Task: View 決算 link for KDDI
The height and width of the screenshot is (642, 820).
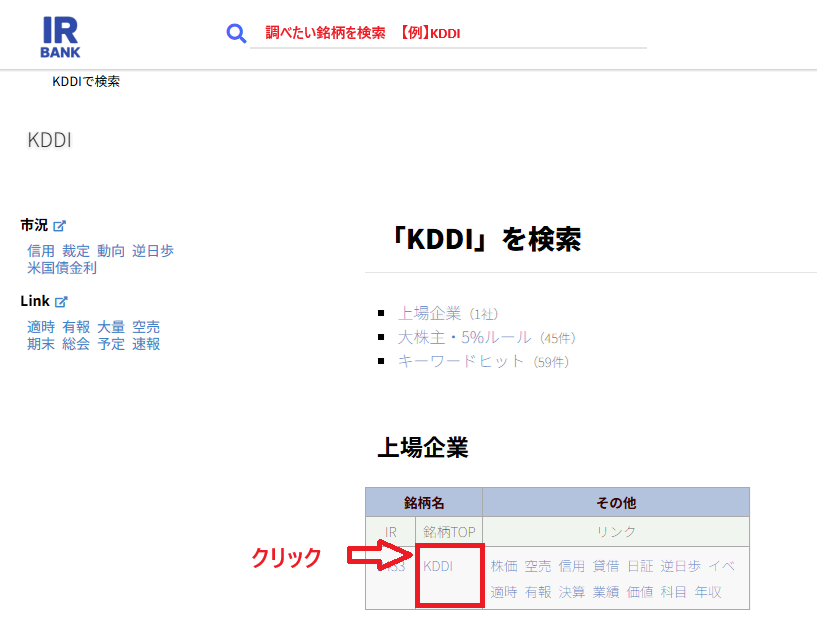Action: (572, 592)
